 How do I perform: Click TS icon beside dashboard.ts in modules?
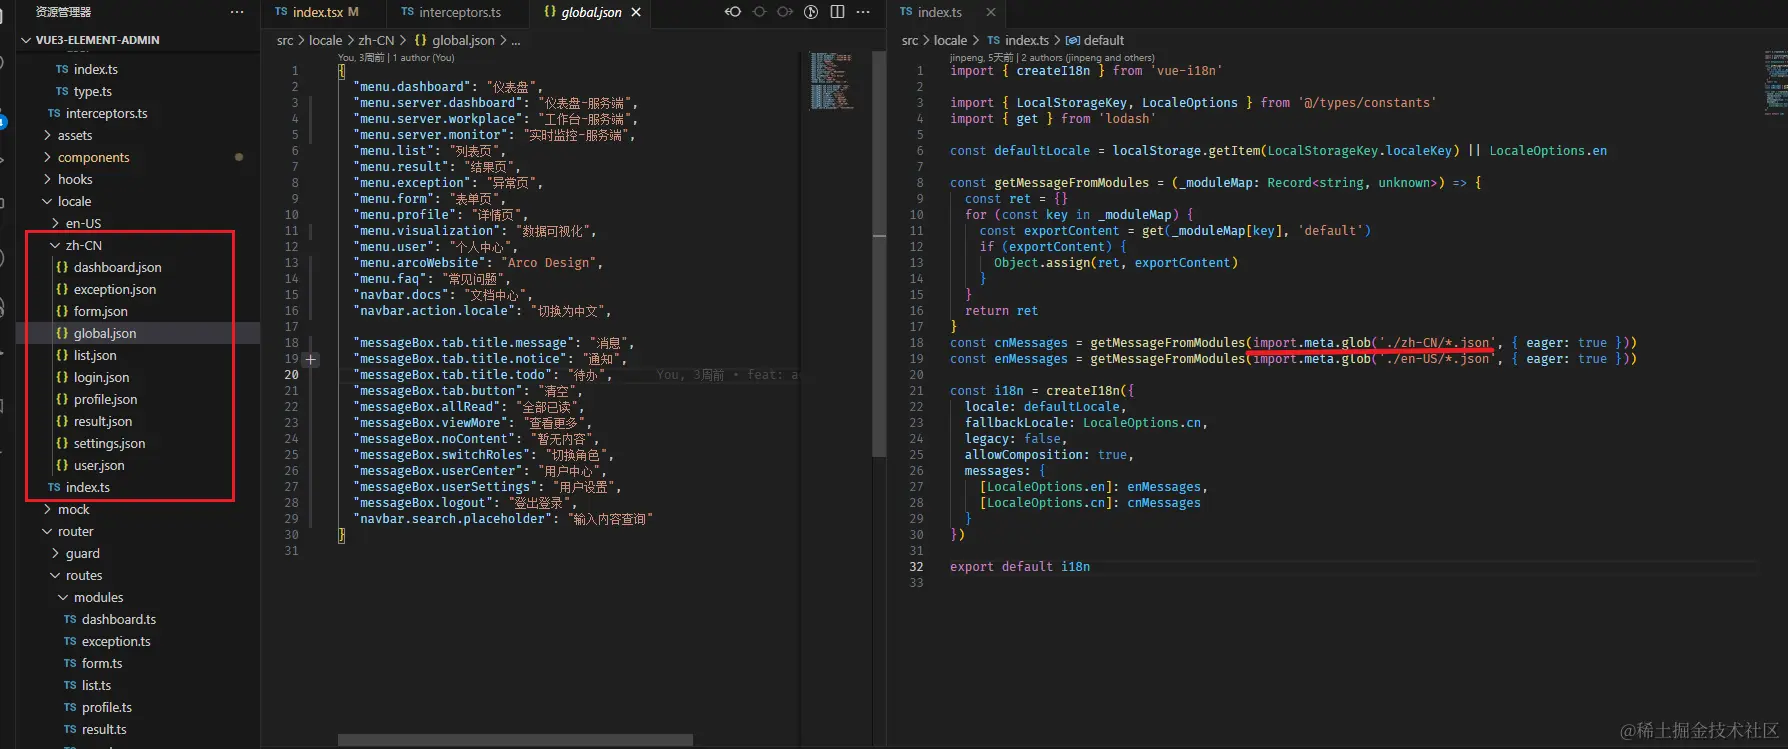(70, 619)
